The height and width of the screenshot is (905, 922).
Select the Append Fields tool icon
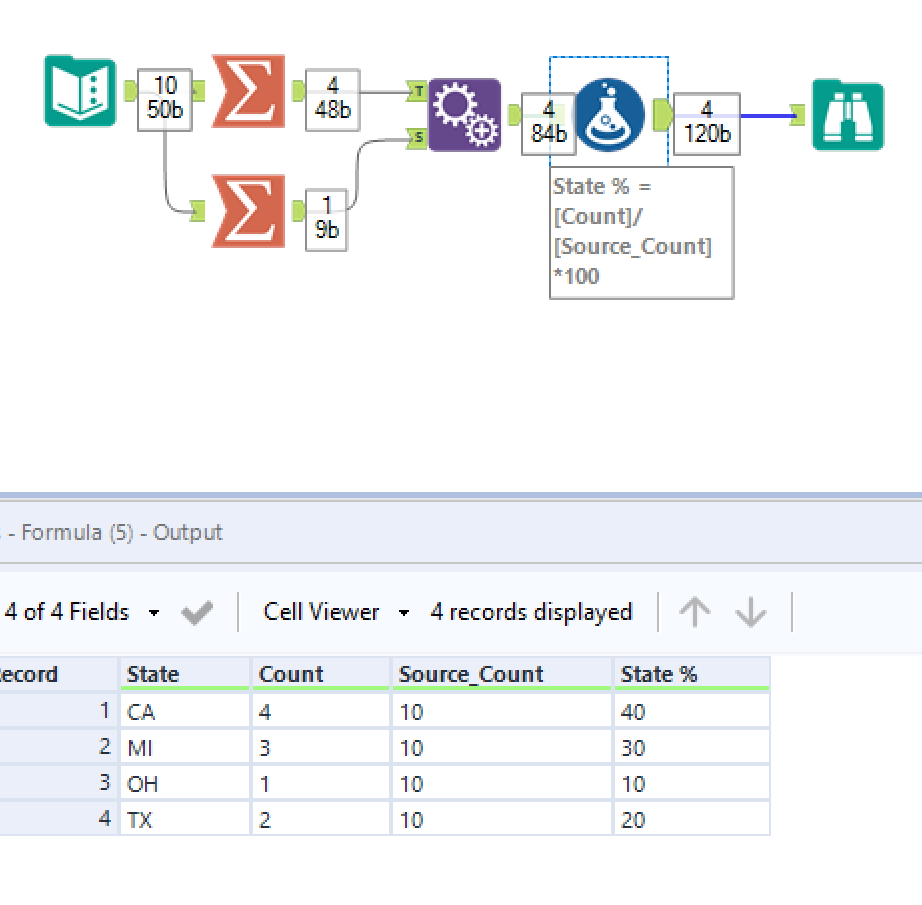464,115
